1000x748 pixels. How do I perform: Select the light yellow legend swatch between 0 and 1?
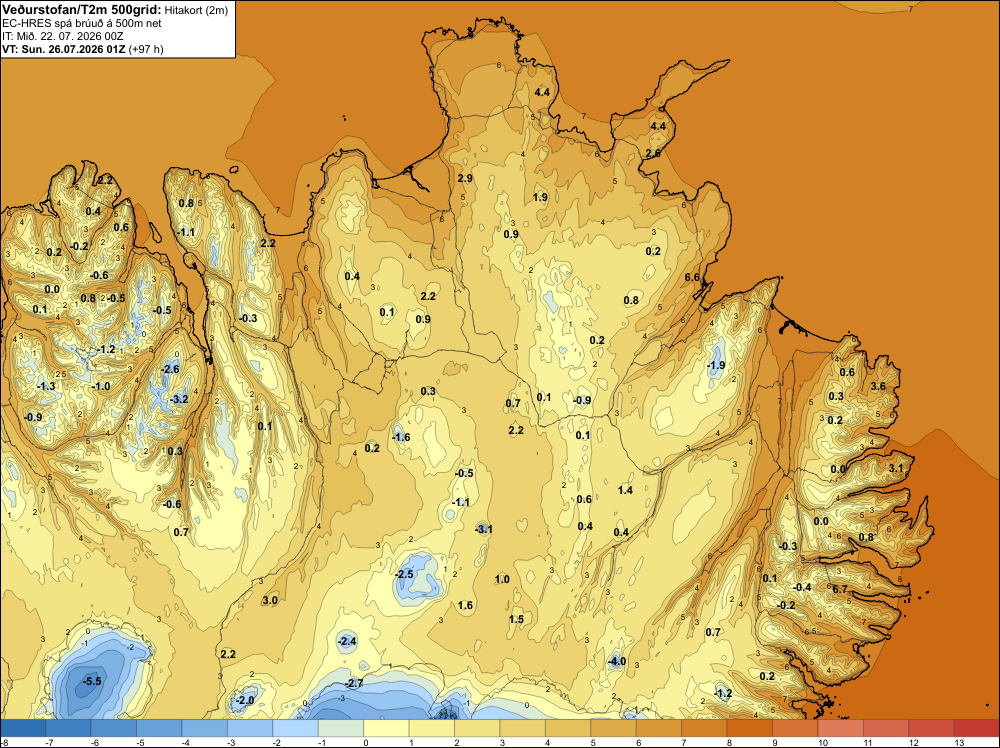[386, 728]
